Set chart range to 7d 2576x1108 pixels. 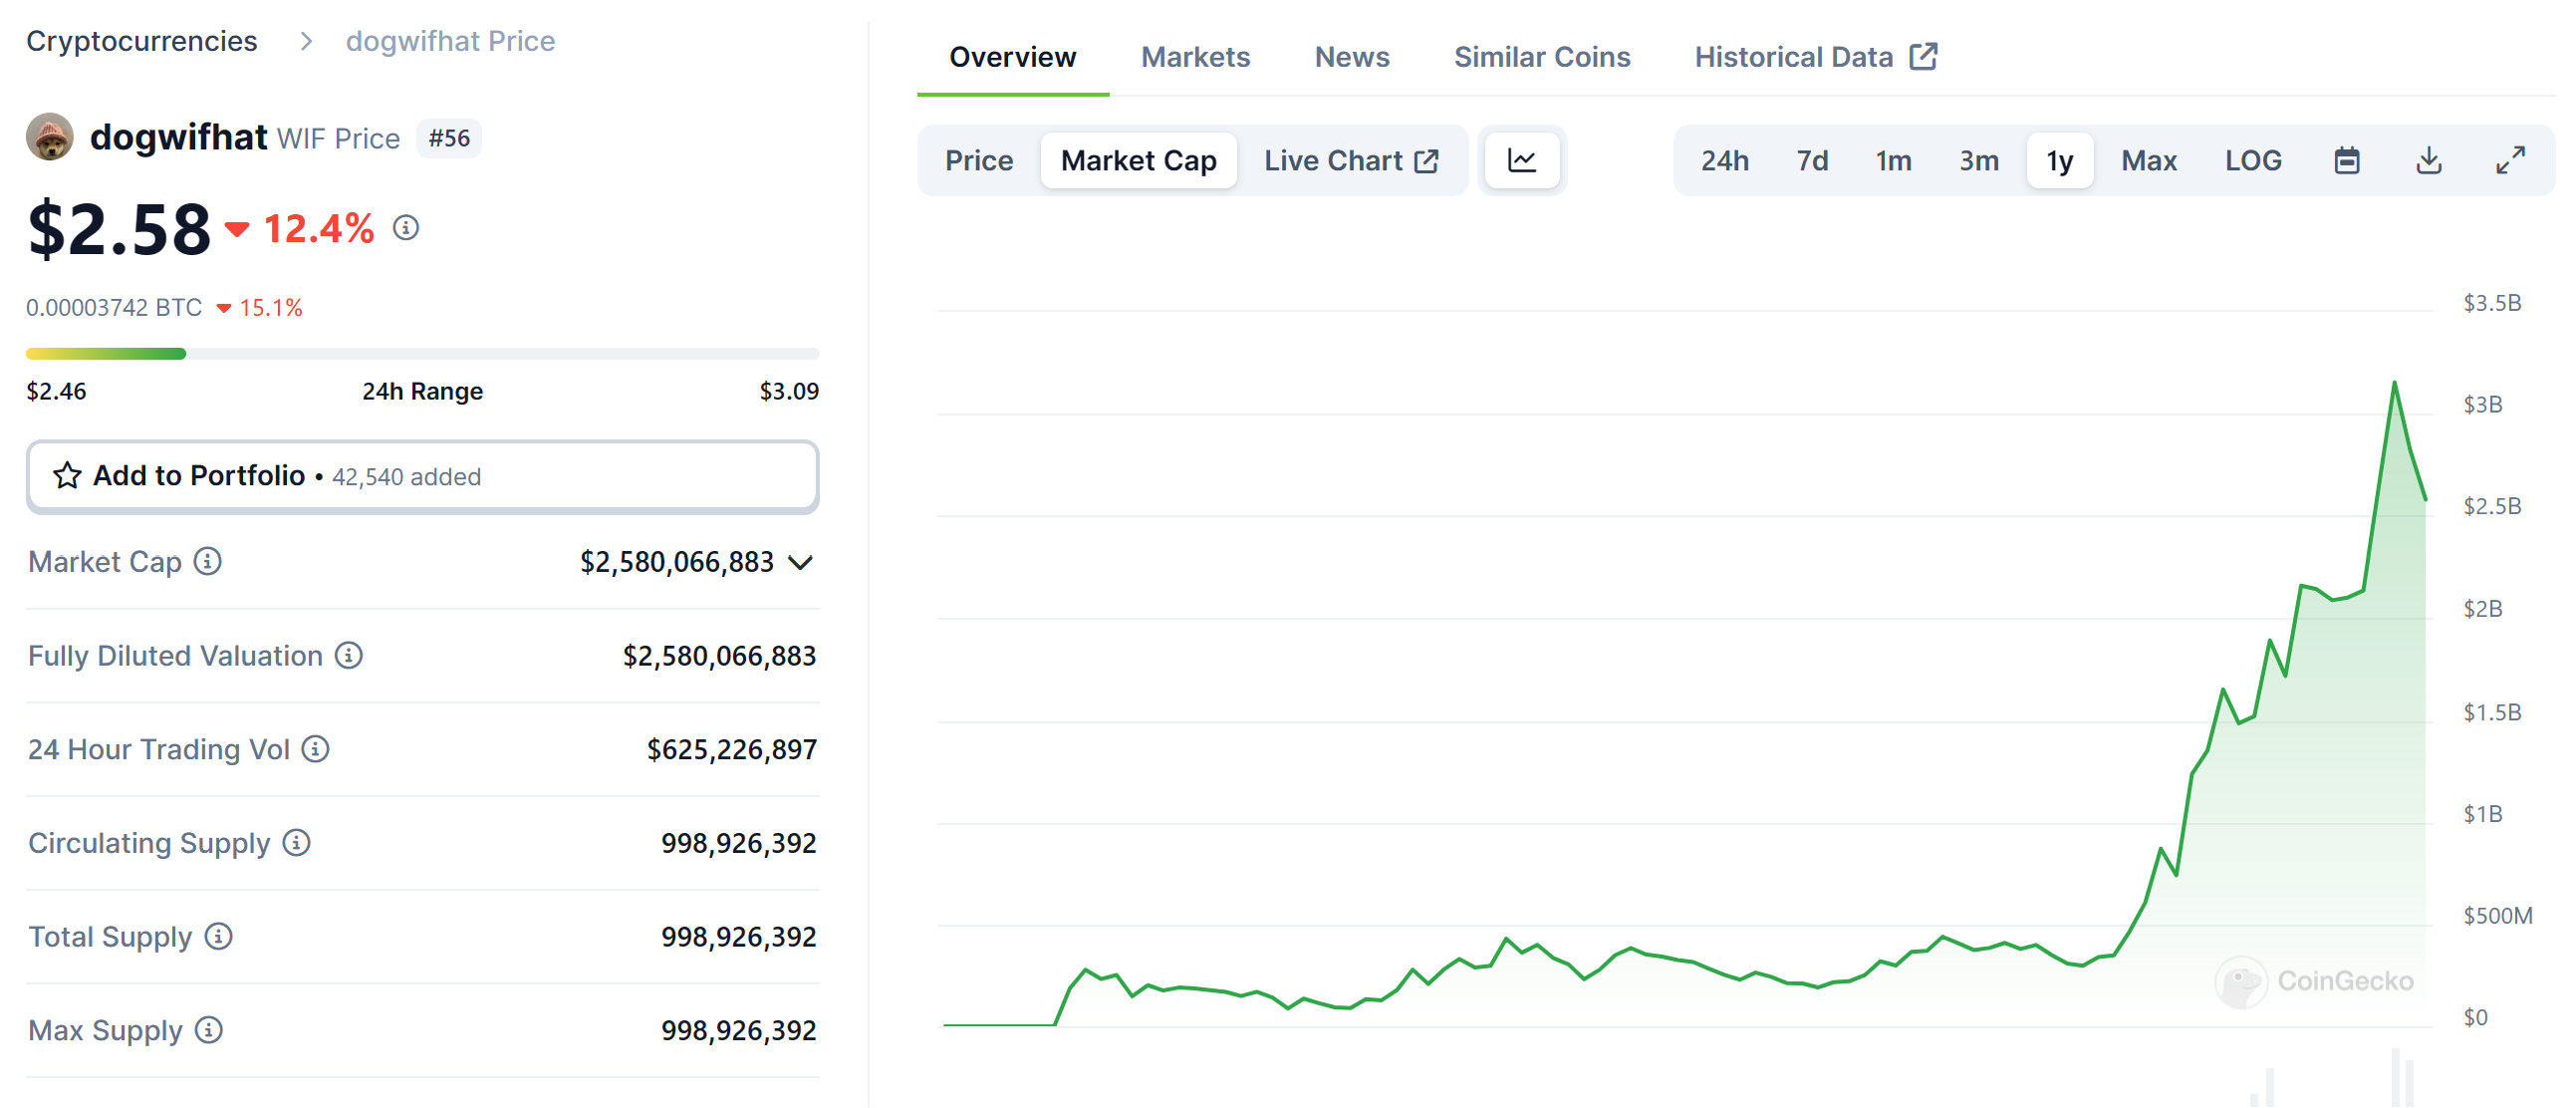(1812, 160)
